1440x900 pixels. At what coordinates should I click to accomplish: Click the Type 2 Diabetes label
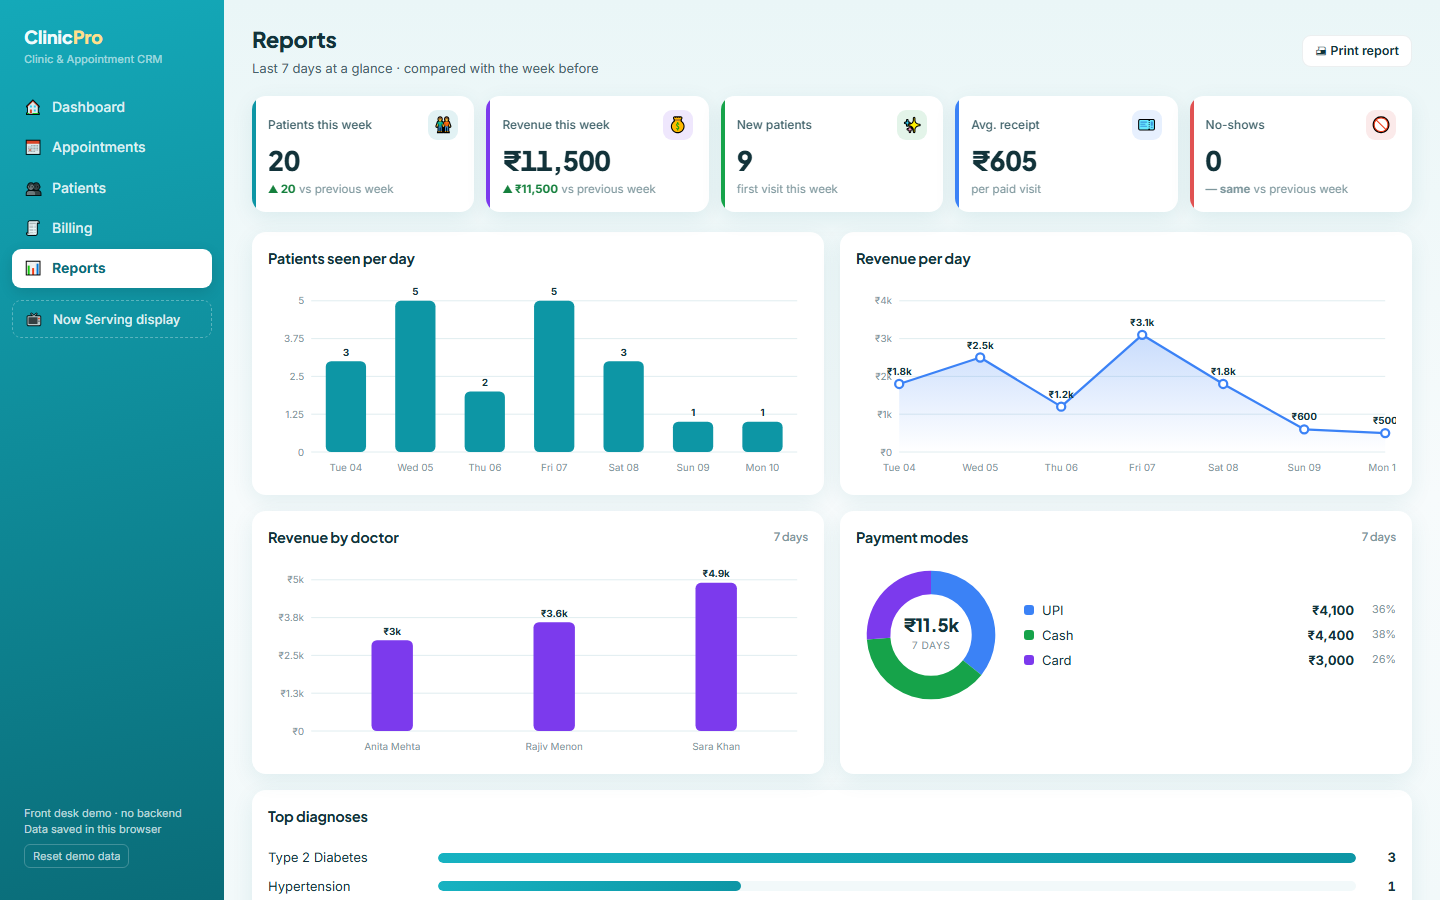[318, 858]
